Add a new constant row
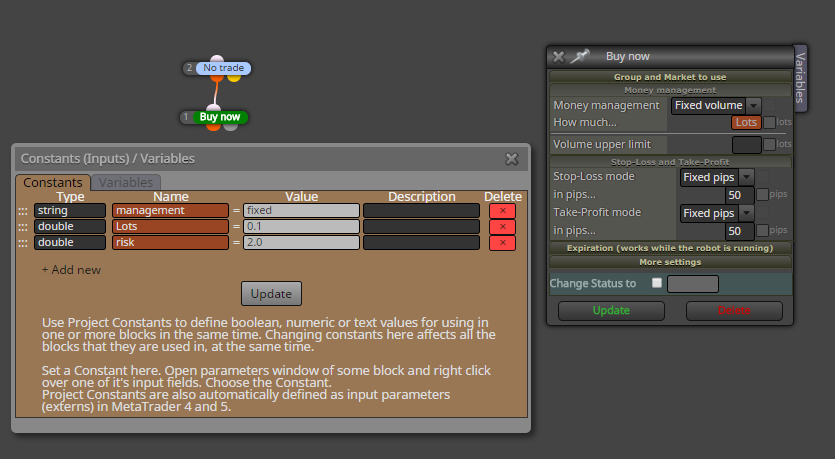 point(71,270)
